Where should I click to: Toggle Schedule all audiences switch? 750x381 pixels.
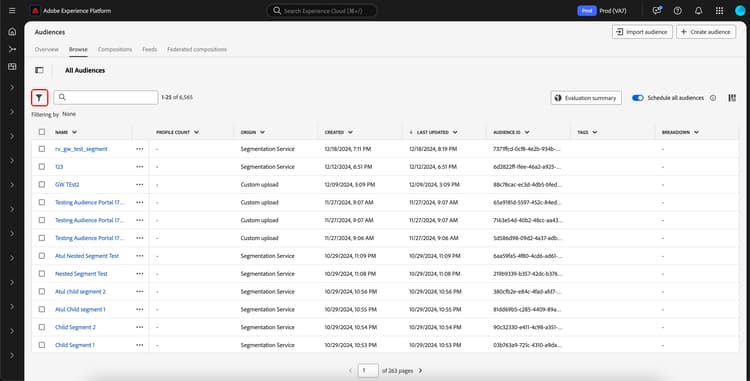(638, 98)
